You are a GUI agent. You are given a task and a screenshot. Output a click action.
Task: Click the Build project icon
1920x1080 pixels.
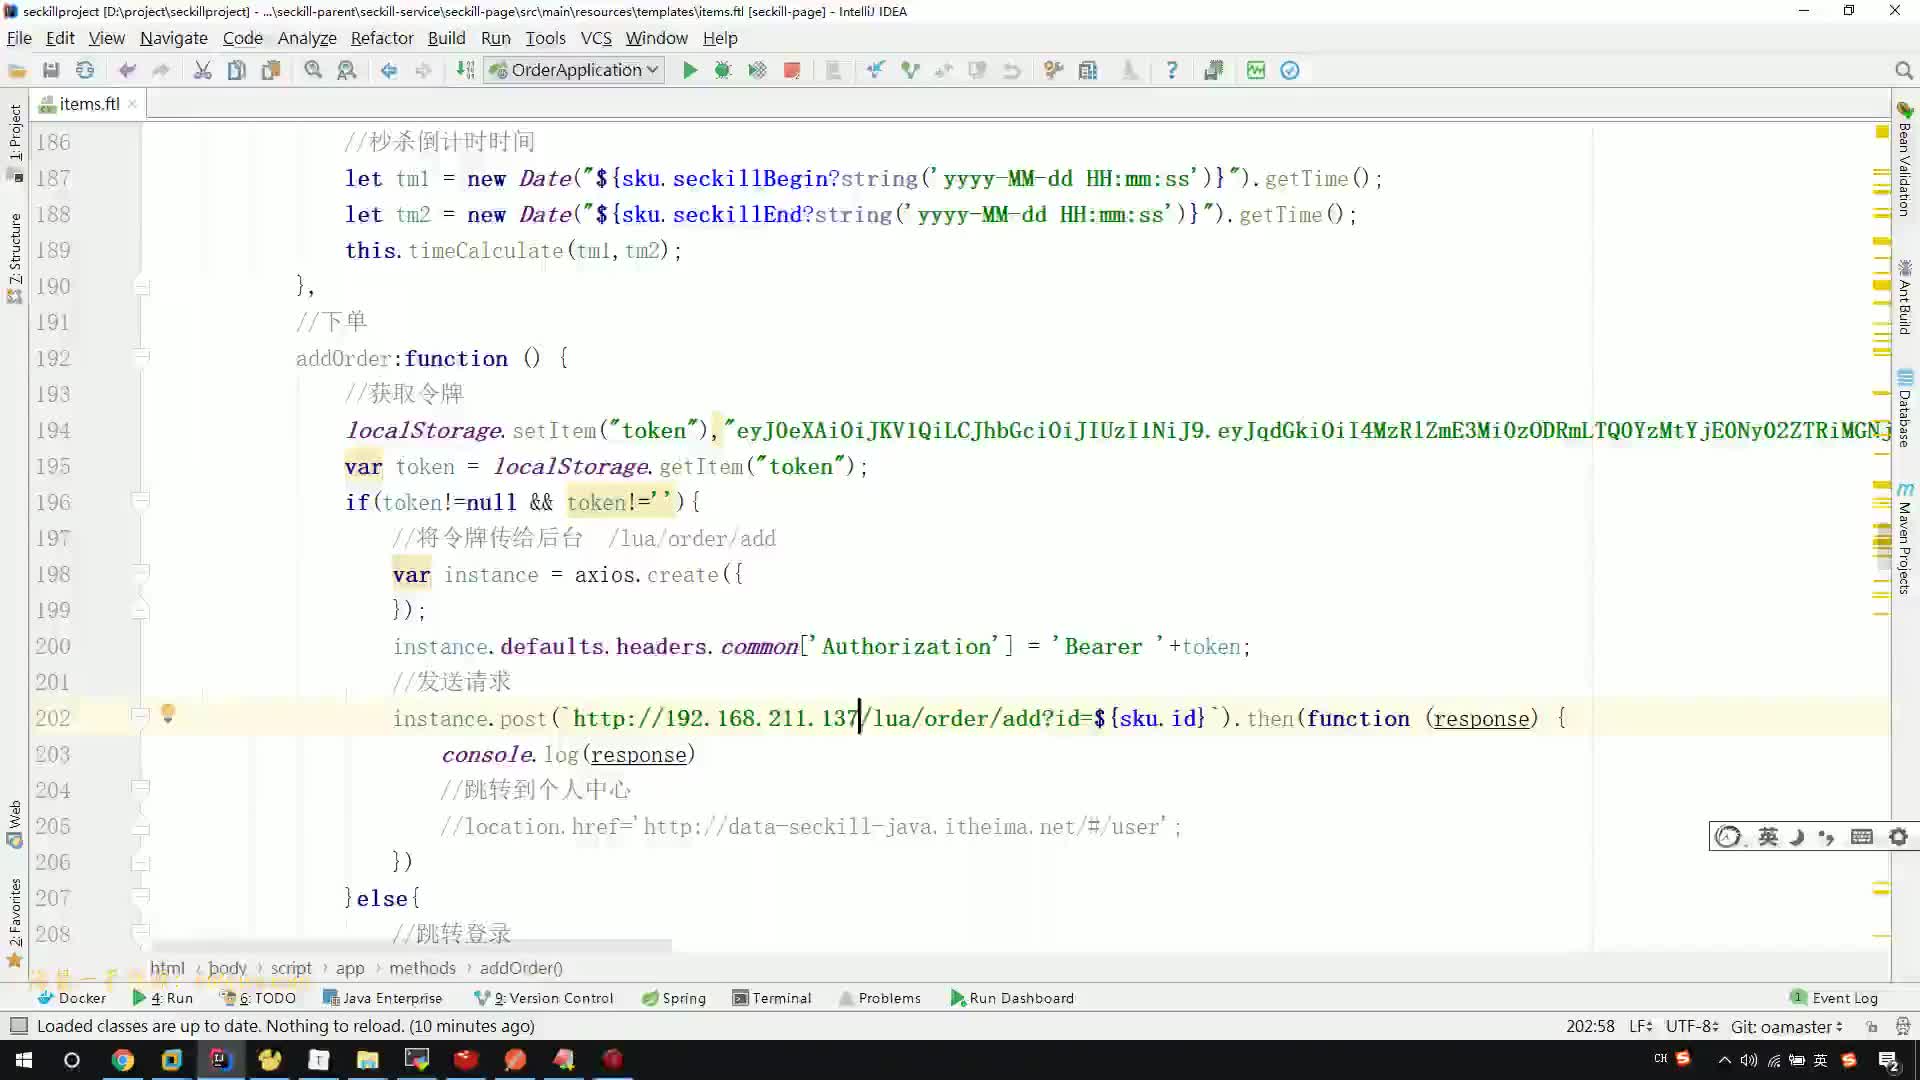click(x=465, y=71)
